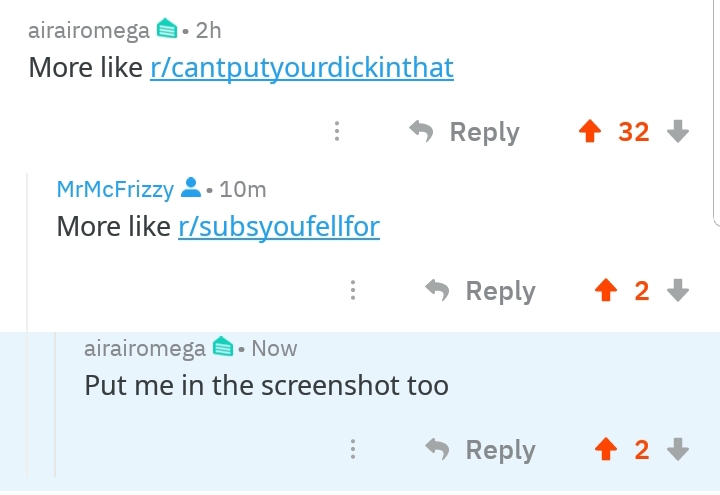Upvote MrMcFrizzy's comment
Screen dimensions: 720x495
(x=606, y=290)
